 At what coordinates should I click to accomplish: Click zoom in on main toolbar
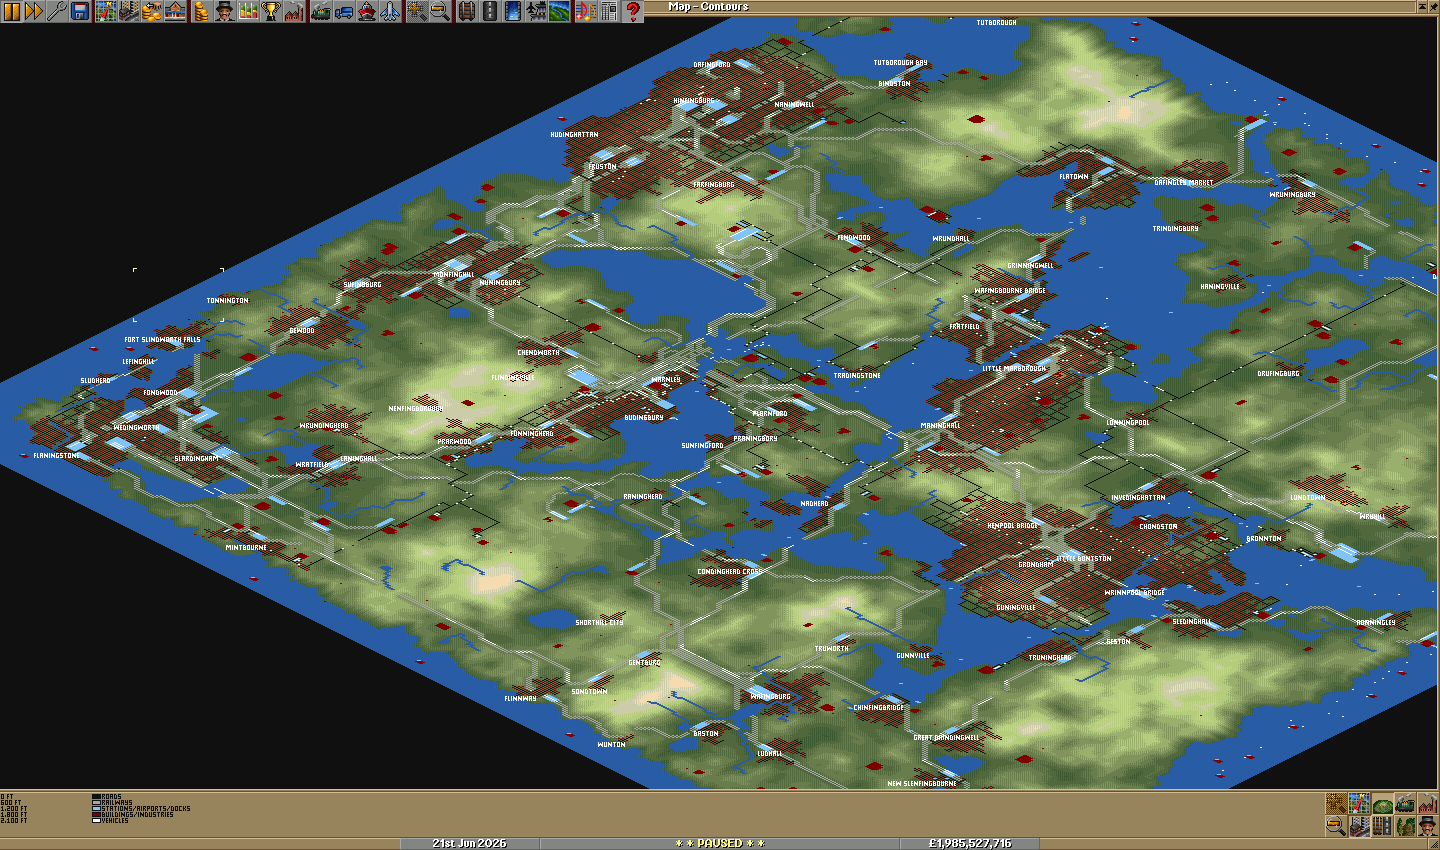(x=416, y=11)
